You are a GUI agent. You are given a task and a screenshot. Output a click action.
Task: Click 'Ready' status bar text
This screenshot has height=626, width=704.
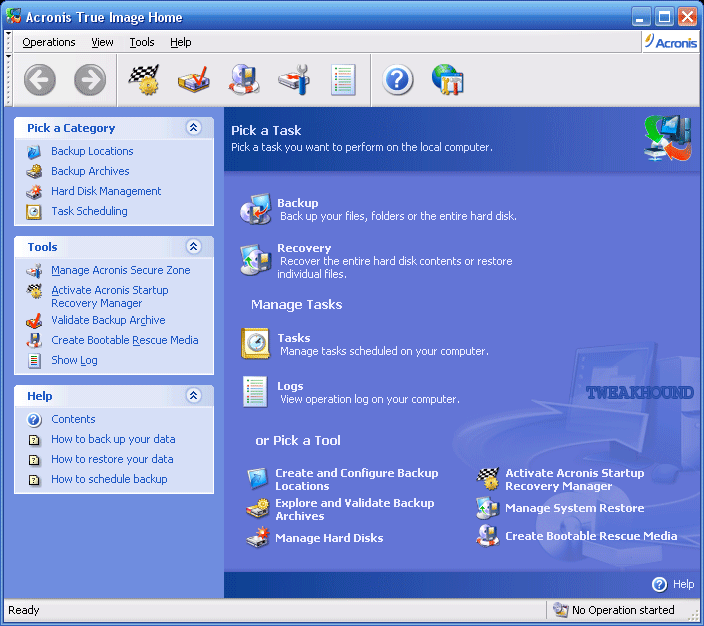click(24, 610)
